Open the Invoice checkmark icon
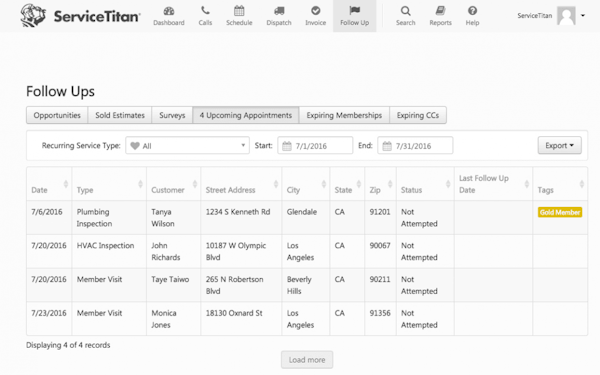This screenshot has height=375, width=600. pos(316,11)
